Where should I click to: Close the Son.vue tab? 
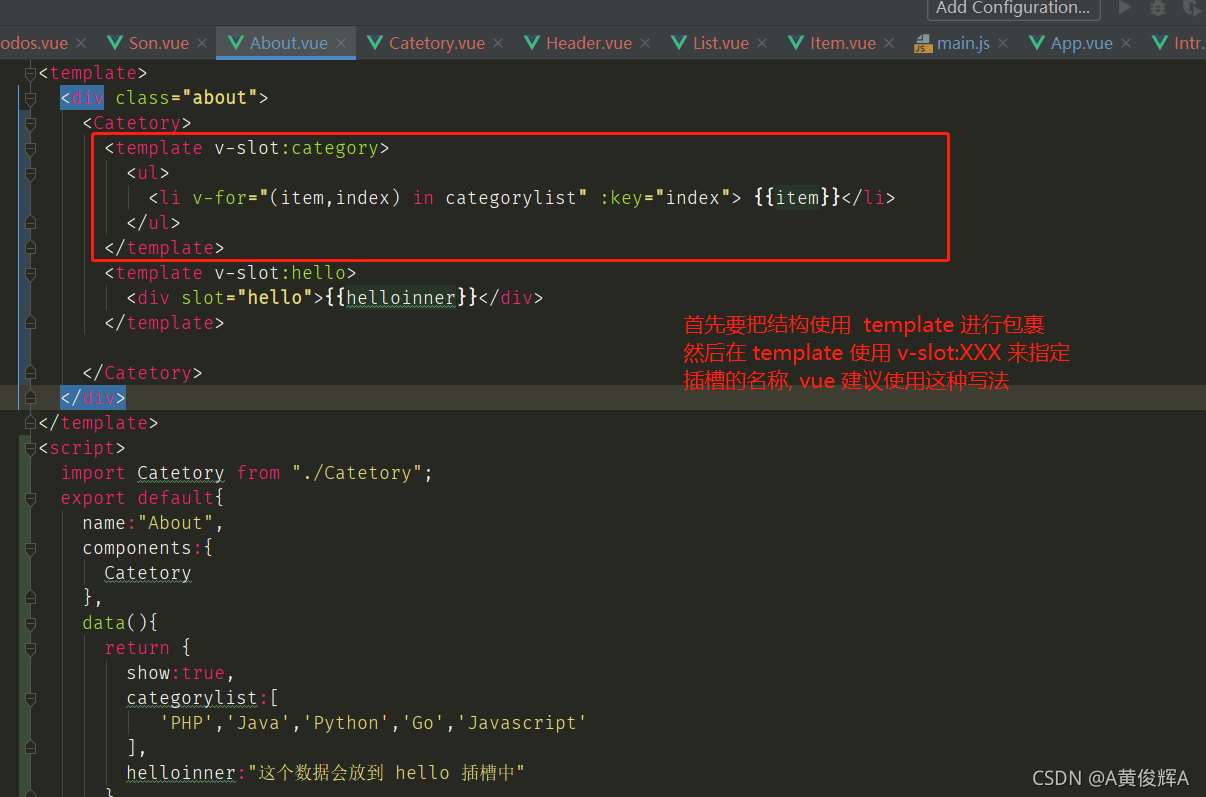(x=202, y=44)
